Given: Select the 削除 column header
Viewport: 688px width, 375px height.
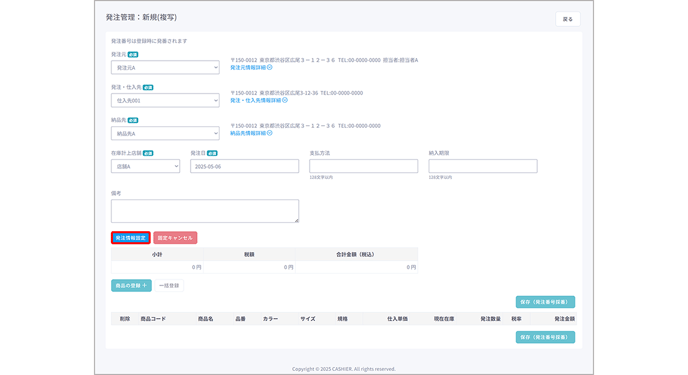Looking at the screenshot, I should [x=125, y=319].
